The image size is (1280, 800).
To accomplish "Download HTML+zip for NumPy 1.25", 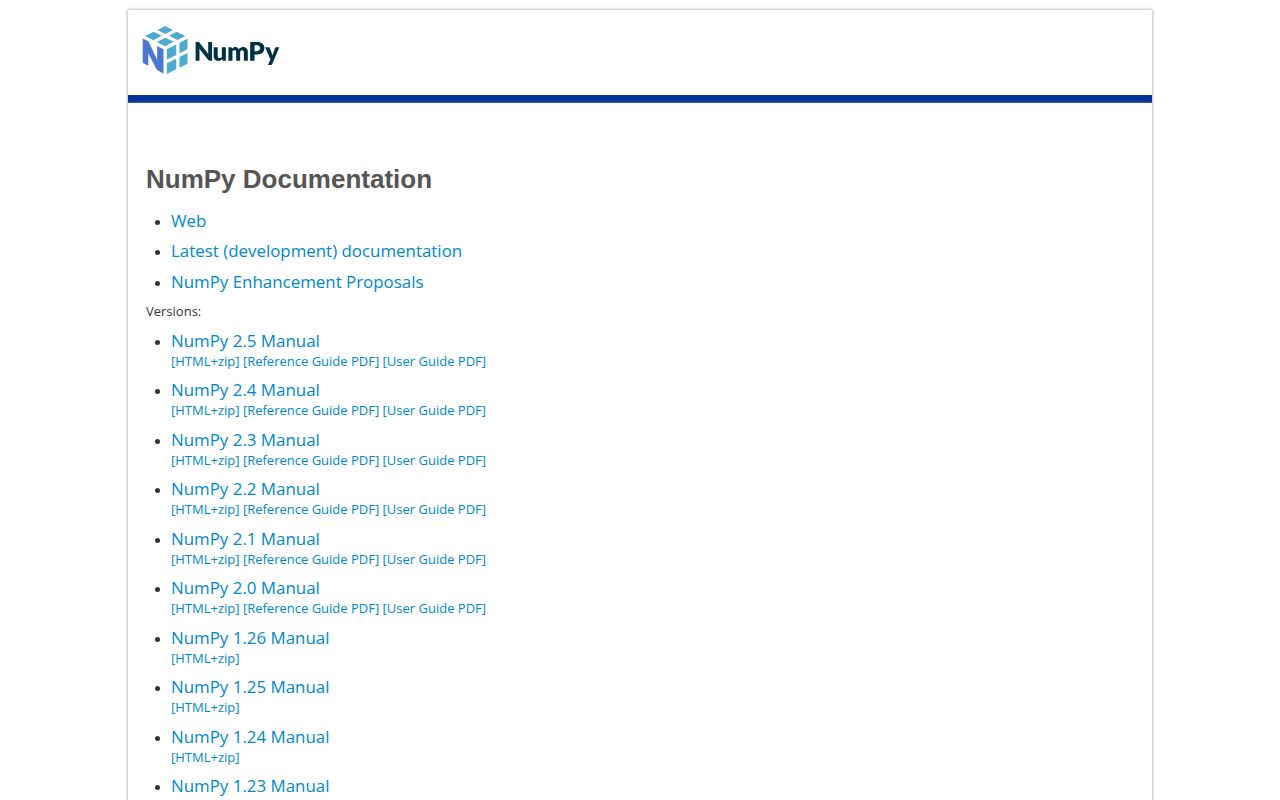I will (x=205, y=707).
